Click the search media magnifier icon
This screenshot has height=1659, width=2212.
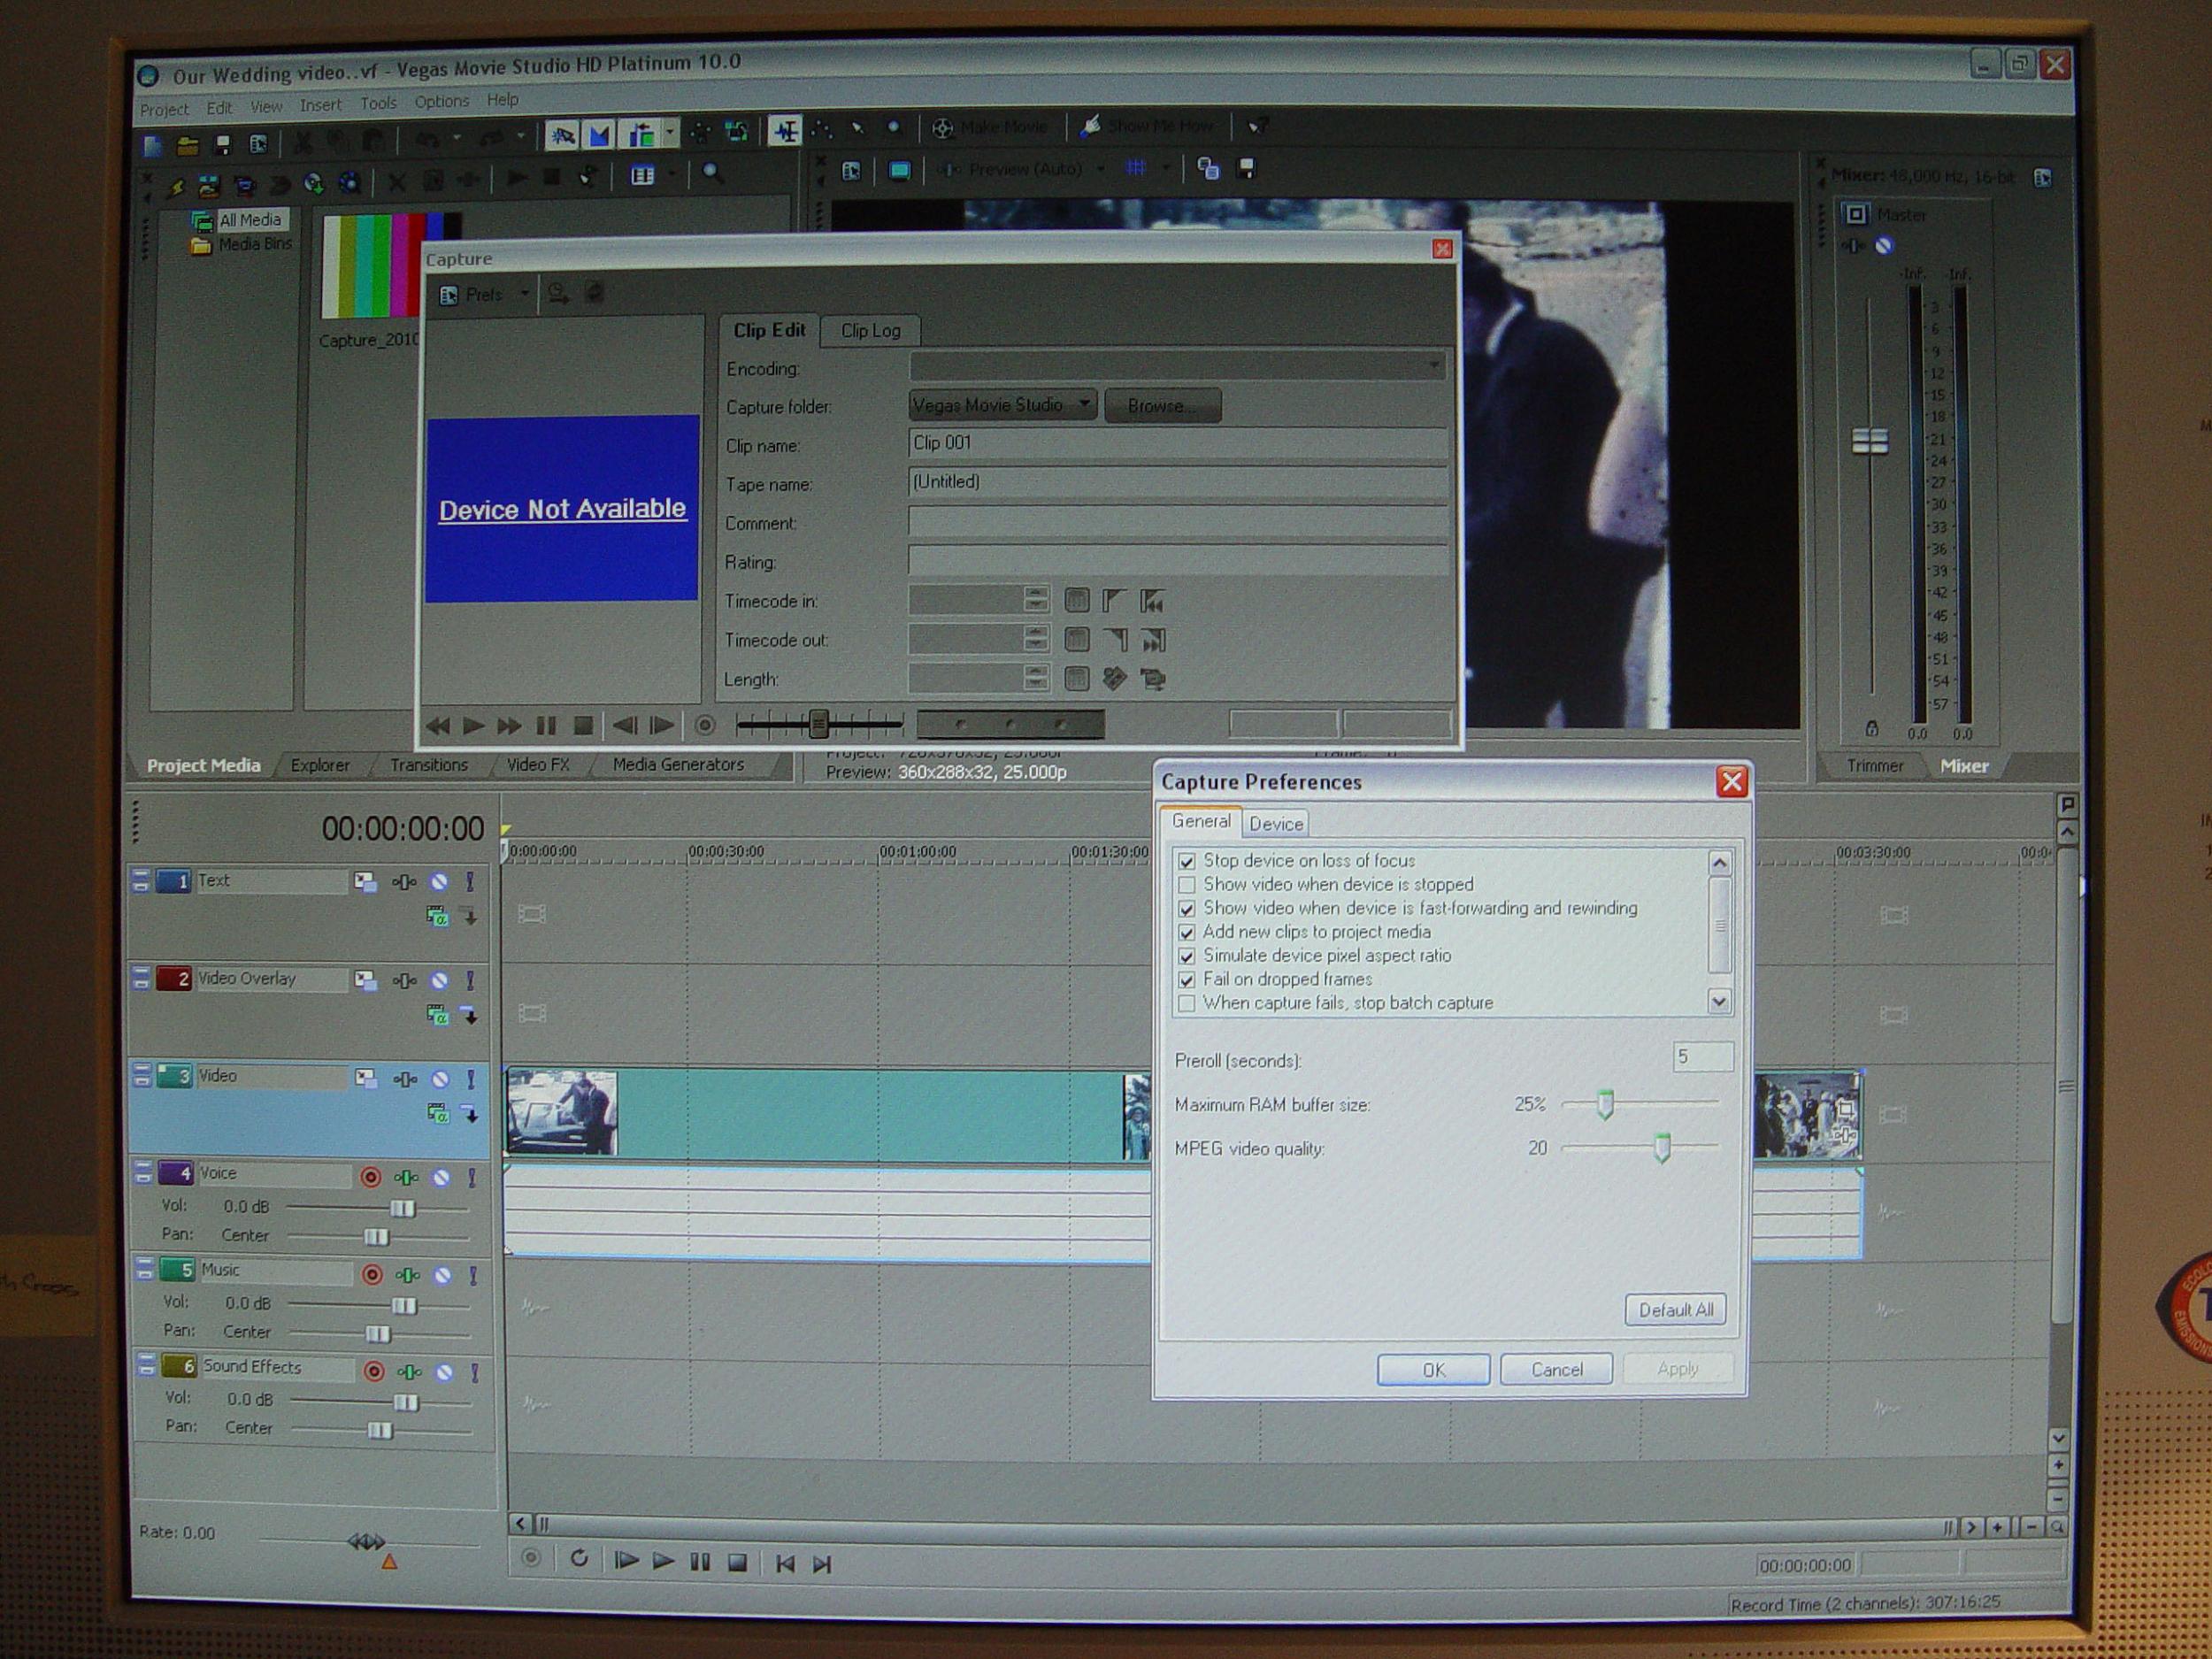(712, 173)
